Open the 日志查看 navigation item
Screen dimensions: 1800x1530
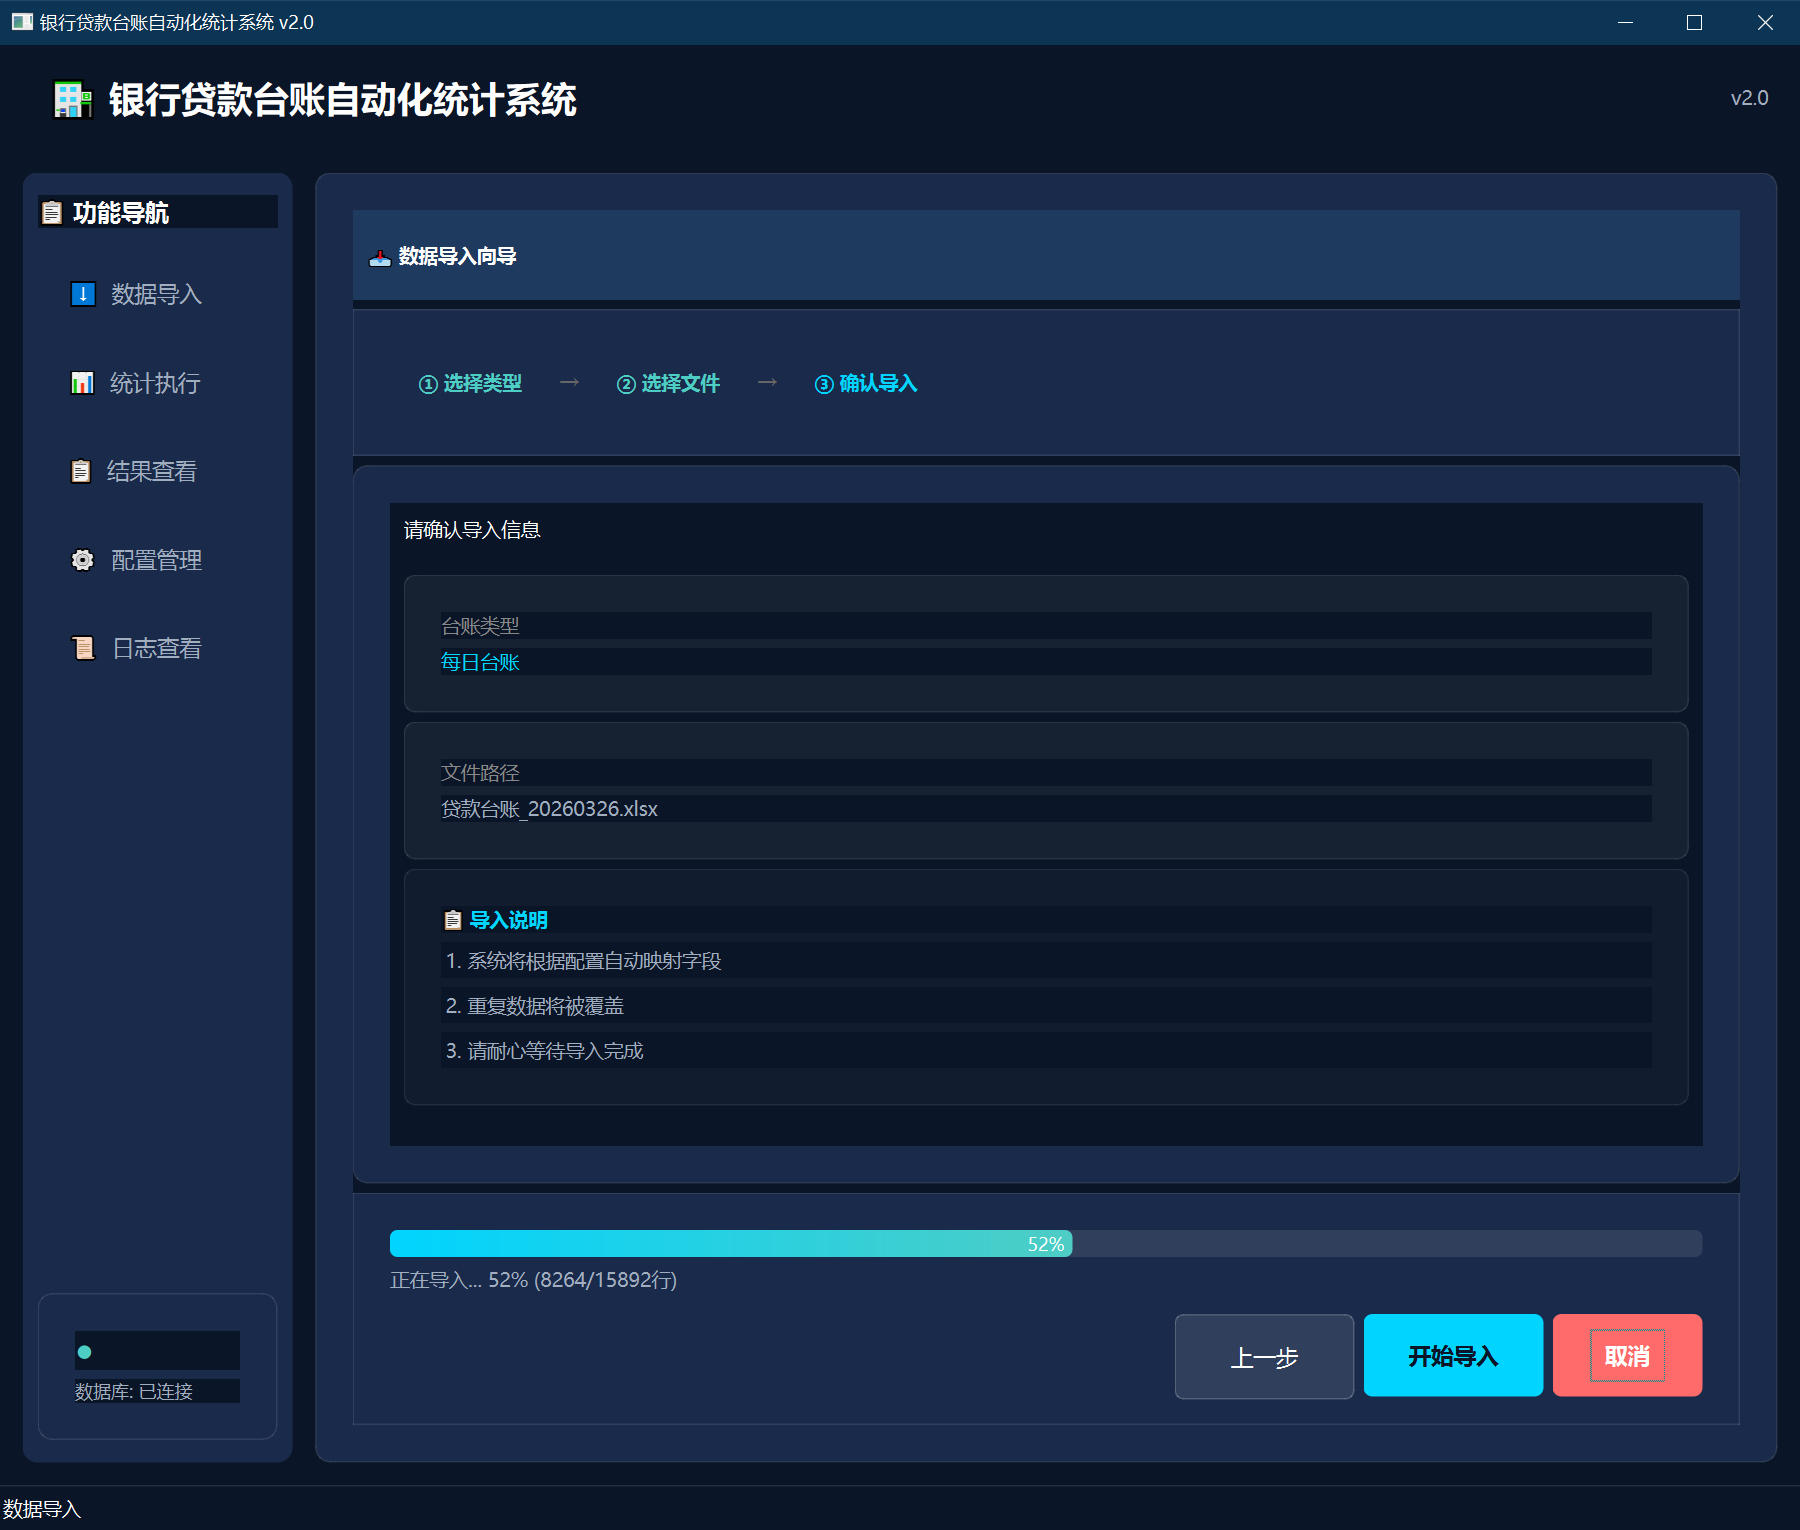click(x=157, y=648)
